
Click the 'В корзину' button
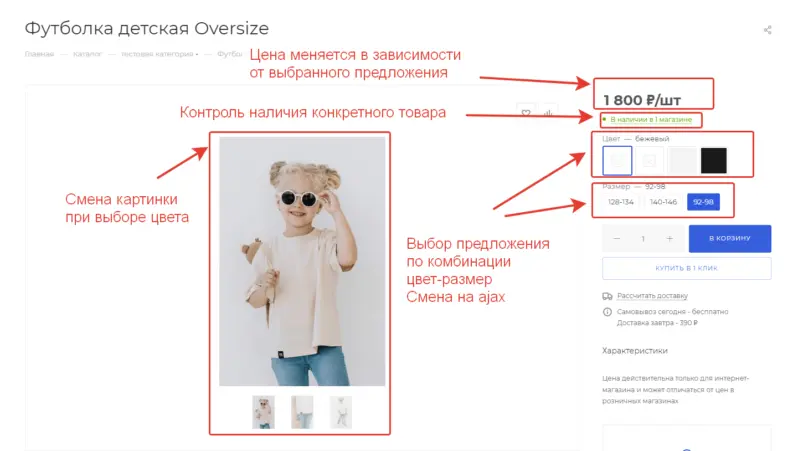[729, 239]
